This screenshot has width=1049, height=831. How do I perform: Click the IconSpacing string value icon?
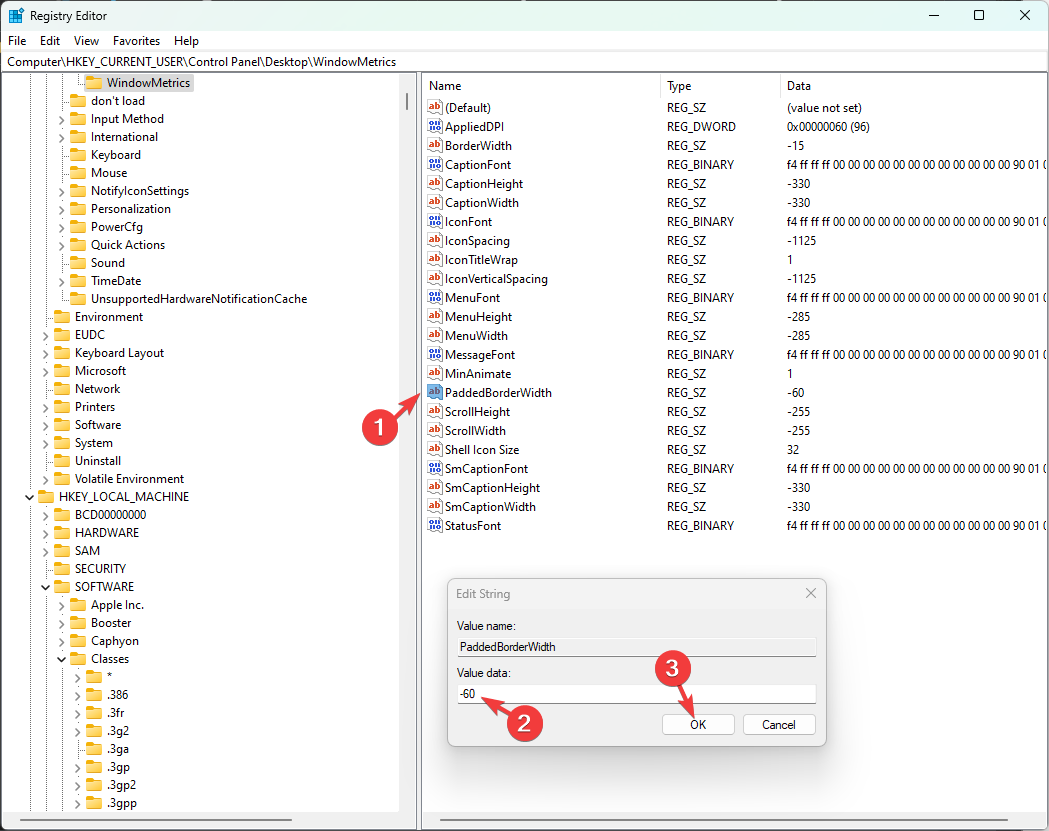click(434, 240)
